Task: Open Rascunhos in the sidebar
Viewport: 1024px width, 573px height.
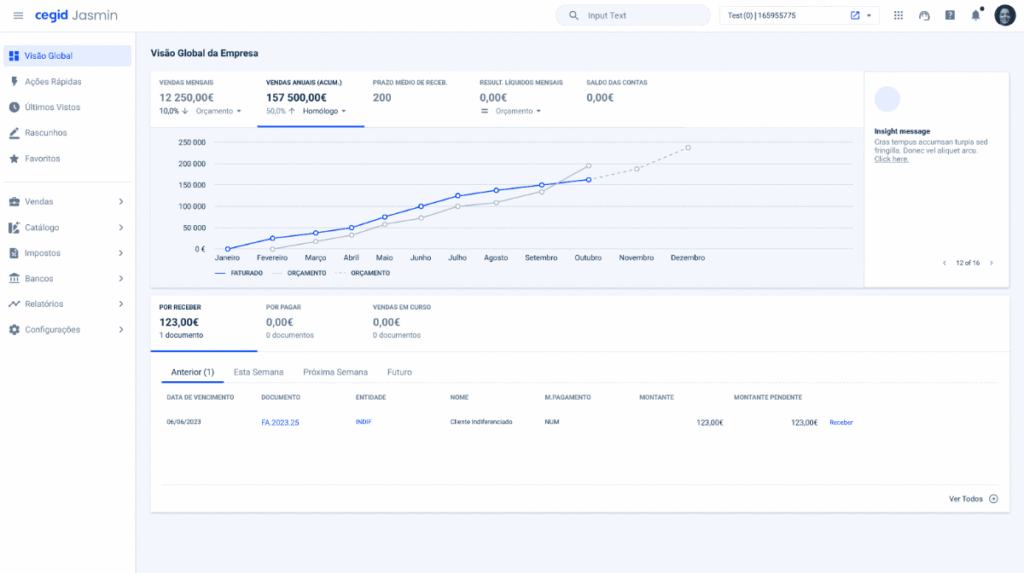Action: point(45,133)
